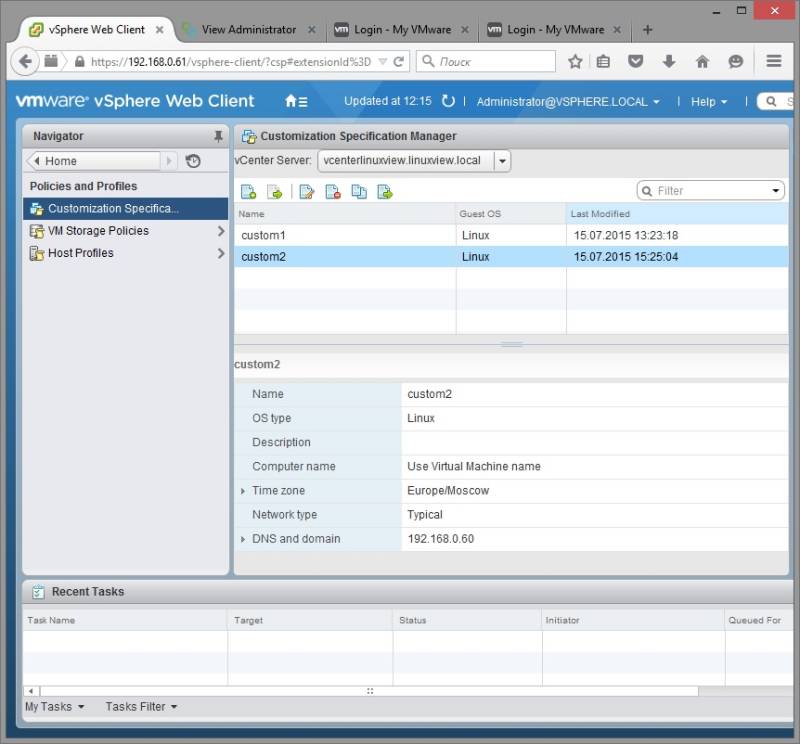Click the Queued For column header
This screenshot has width=800, height=744.
click(759, 621)
